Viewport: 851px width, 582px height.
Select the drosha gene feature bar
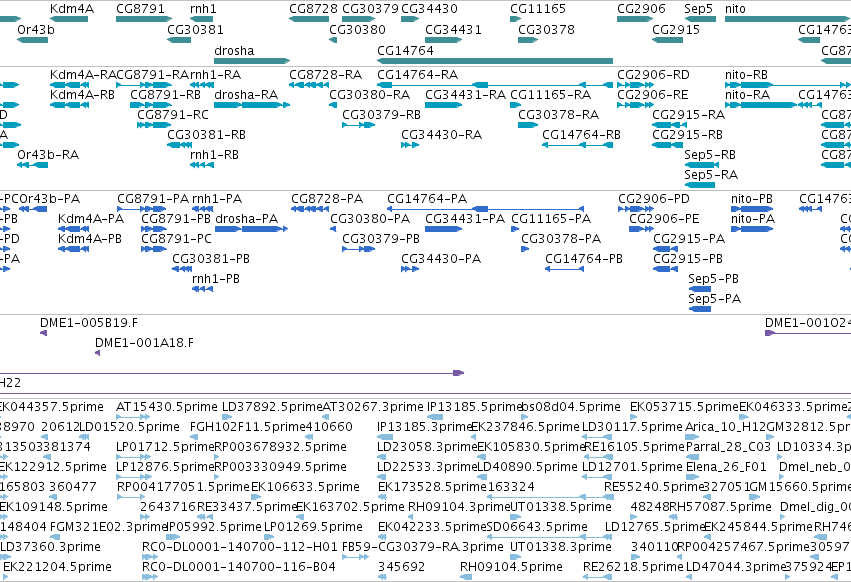[252, 61]
